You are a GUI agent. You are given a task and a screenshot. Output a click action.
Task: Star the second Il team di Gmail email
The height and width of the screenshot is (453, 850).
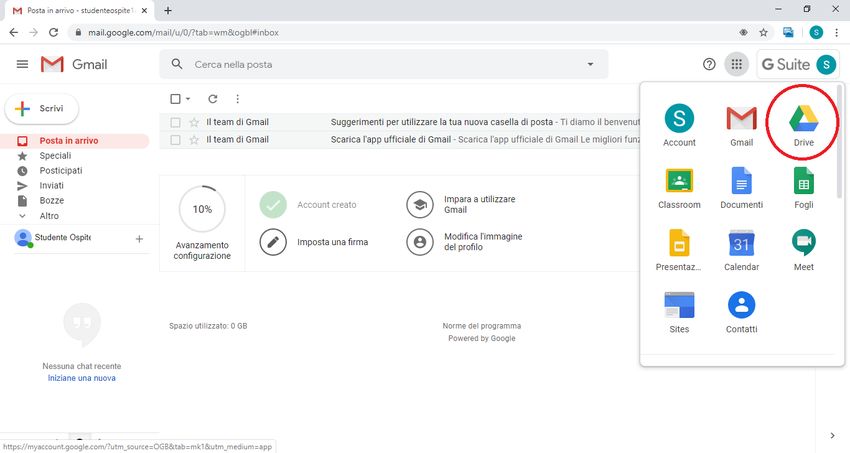[x=194, y=140]
